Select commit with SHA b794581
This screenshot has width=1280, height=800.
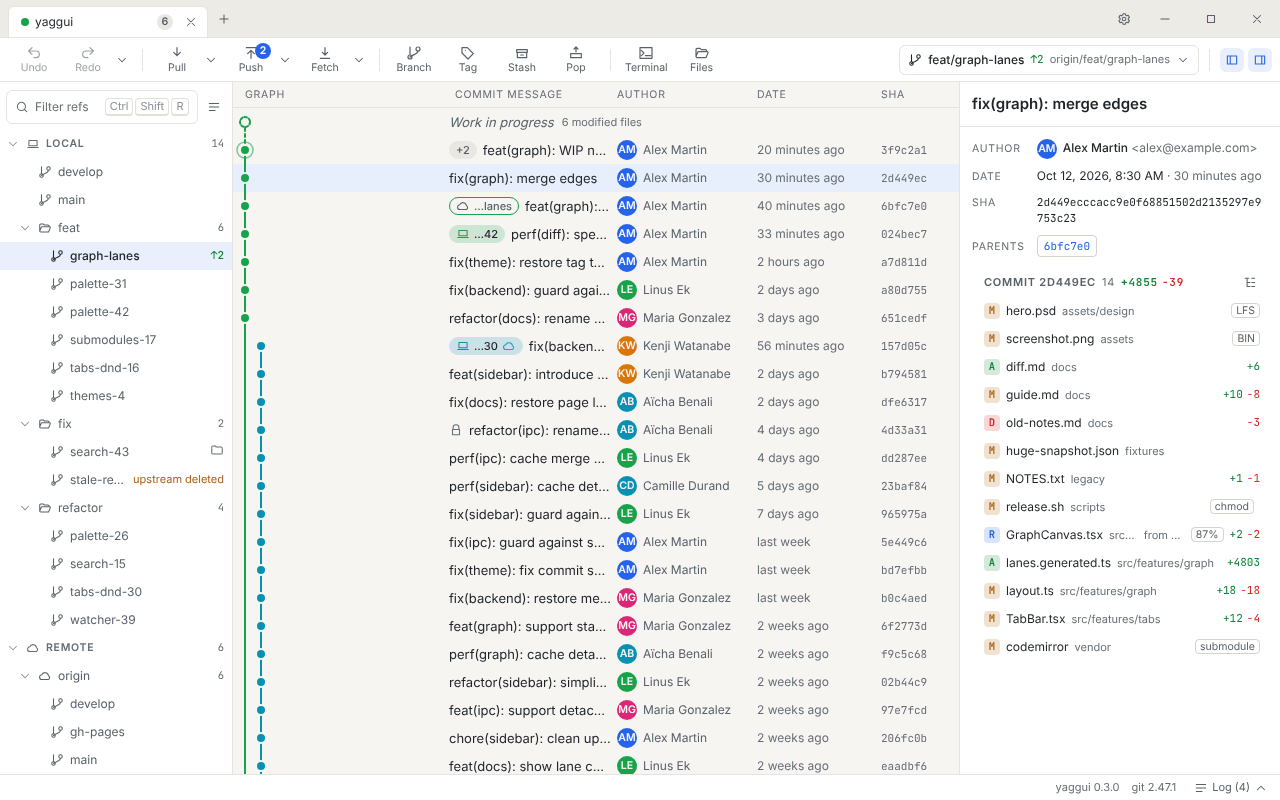click(x=596, y=374)
